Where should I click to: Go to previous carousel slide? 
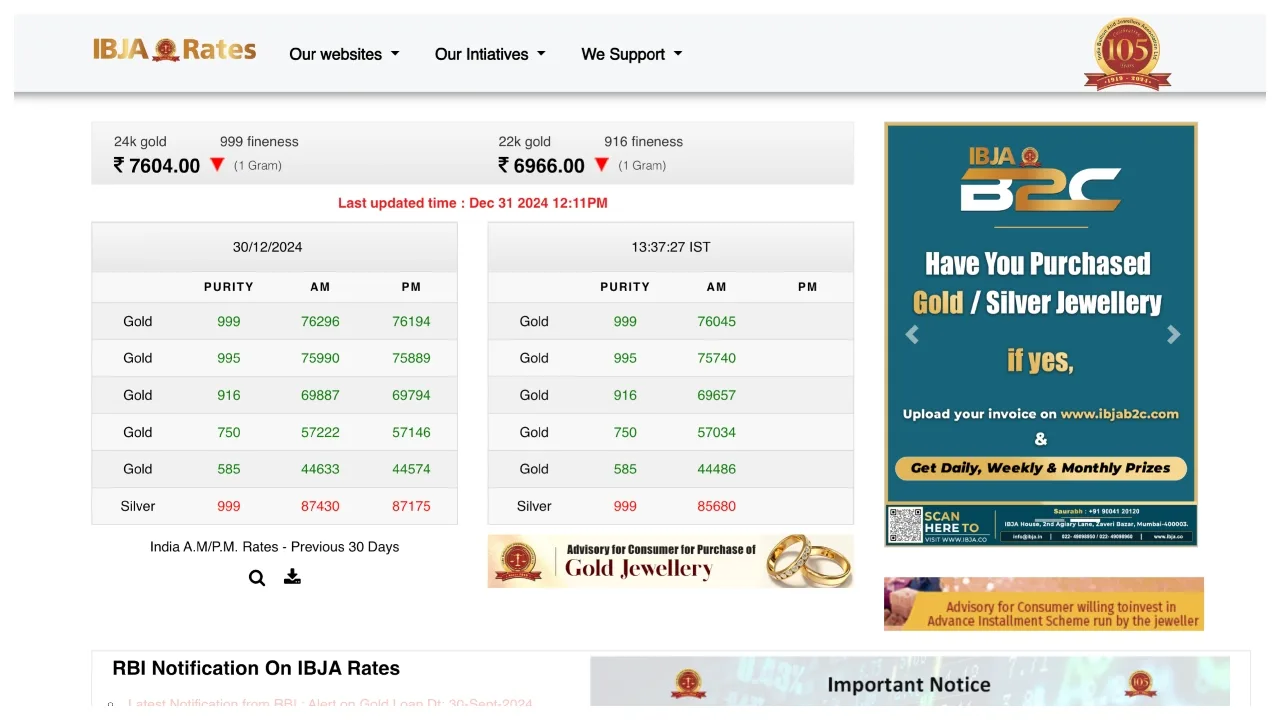(x=912, y=335)
